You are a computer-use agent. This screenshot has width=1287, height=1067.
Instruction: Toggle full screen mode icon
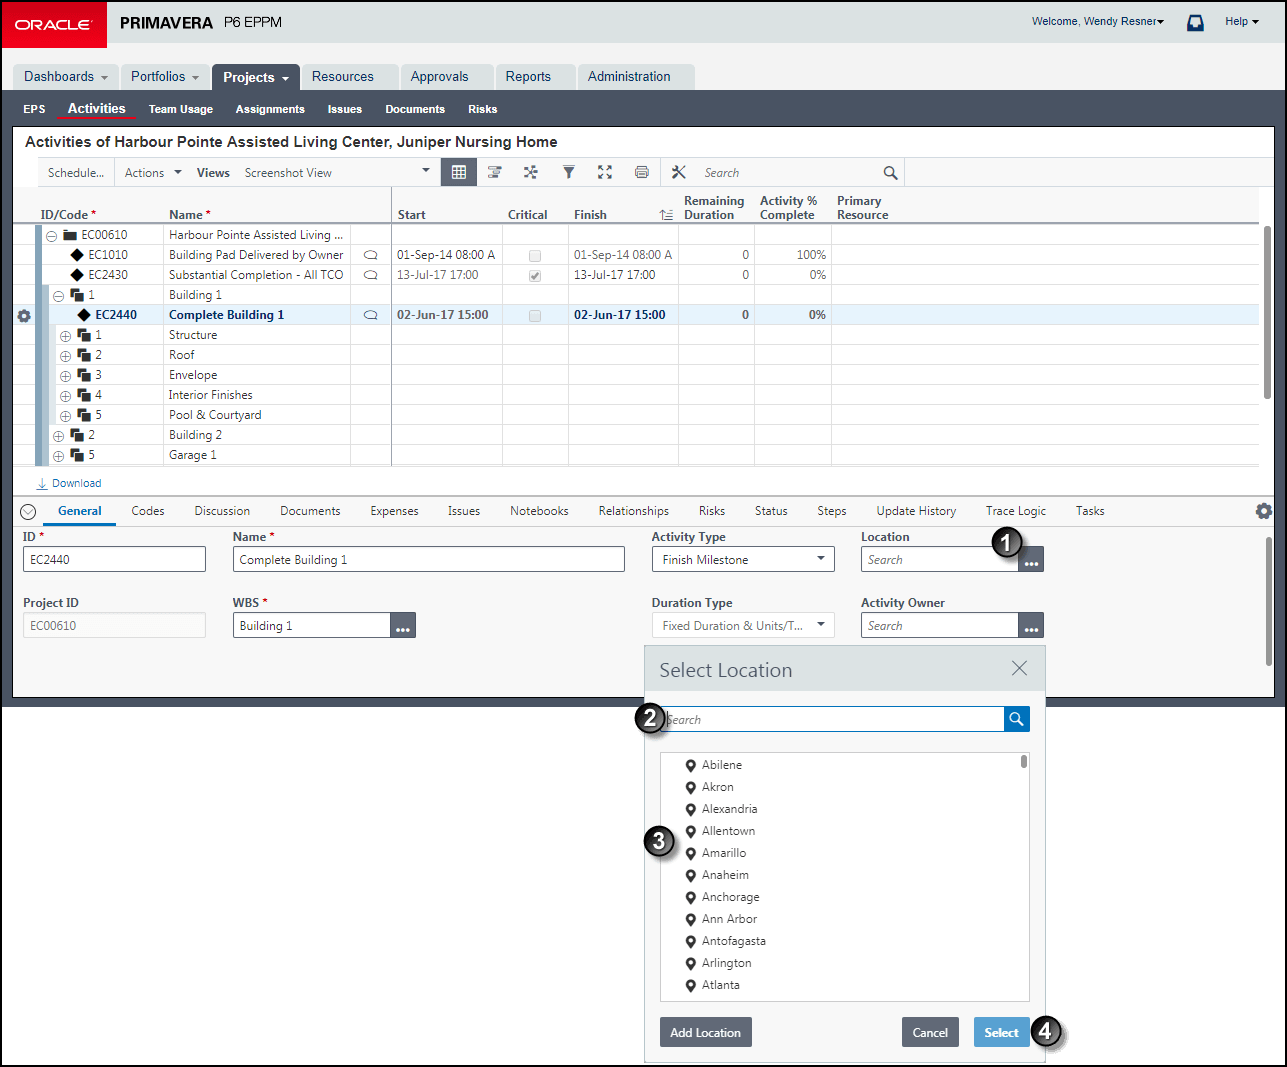(x=605, y=172)
